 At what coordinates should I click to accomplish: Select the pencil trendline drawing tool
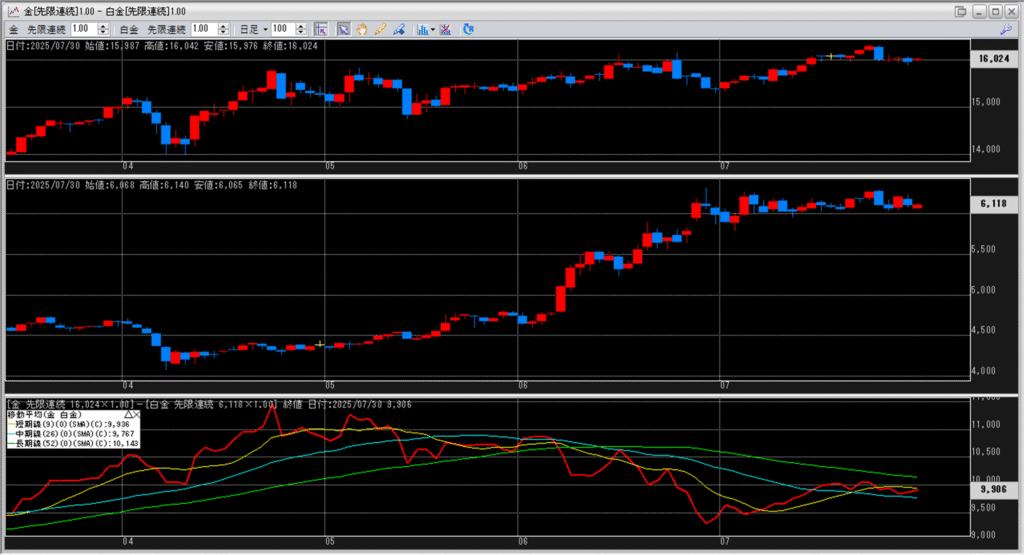380,29
